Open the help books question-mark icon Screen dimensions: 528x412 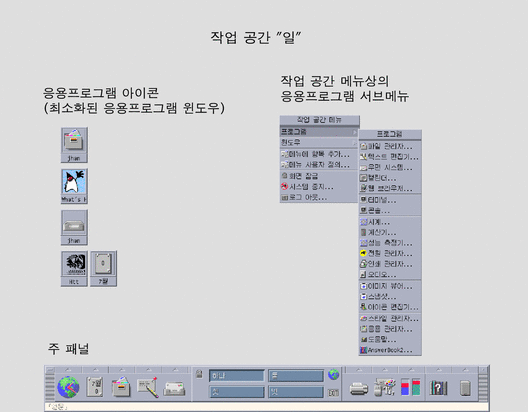(x=438, y=388)
